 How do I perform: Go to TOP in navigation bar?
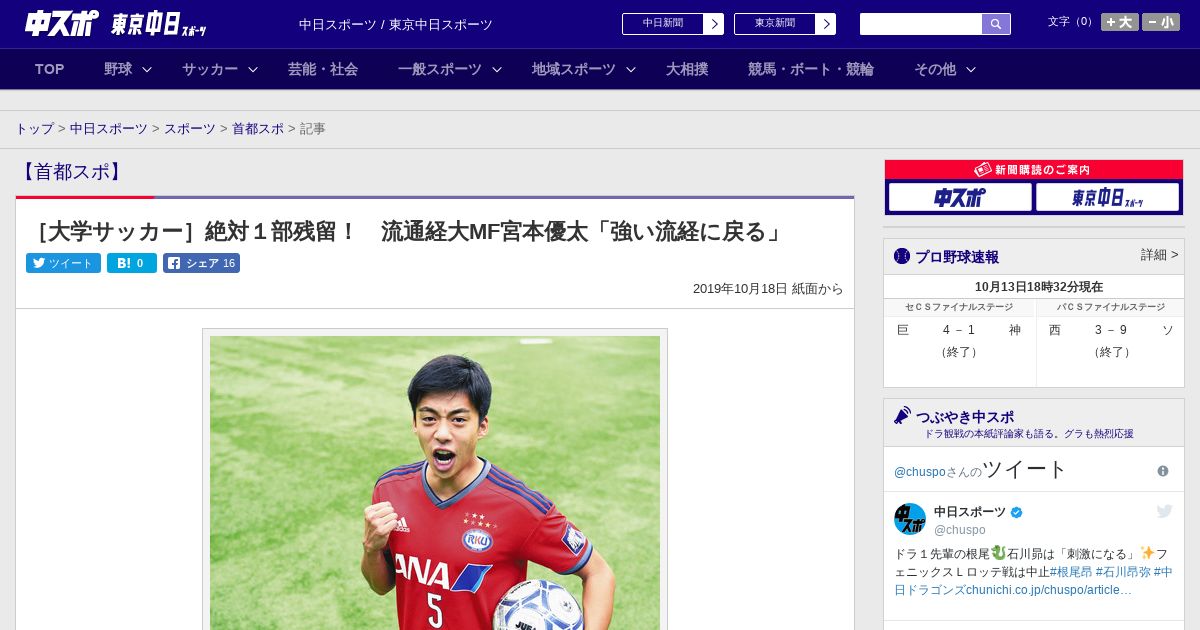pyautogui.click(x=50, y=69)
